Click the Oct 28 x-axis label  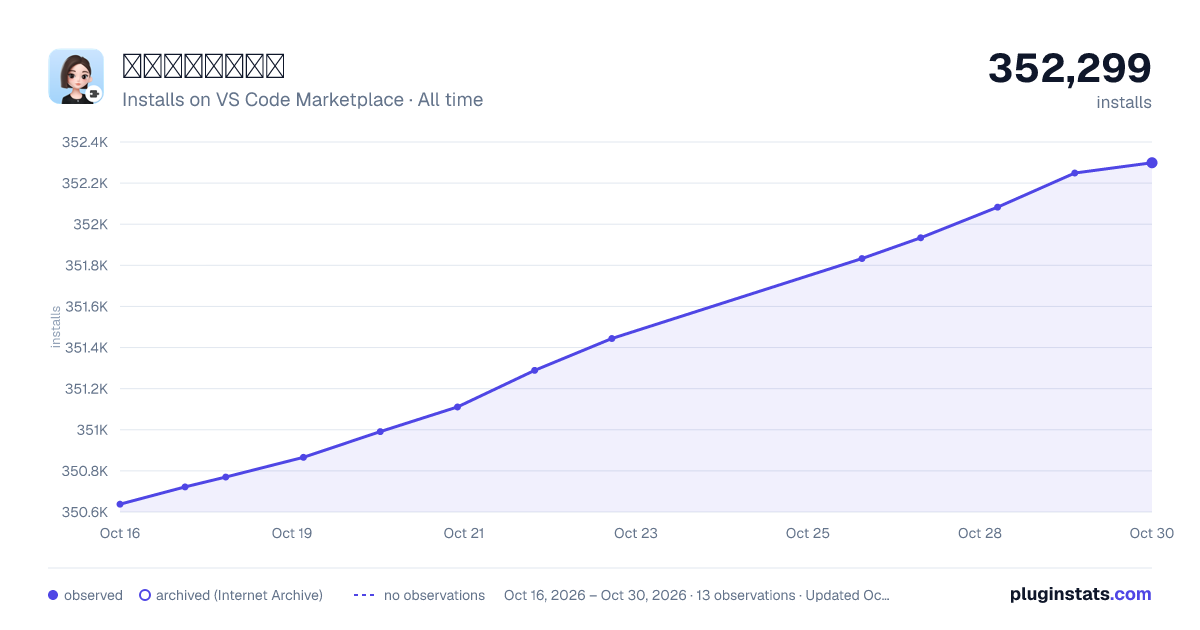(x=980, y=533)
